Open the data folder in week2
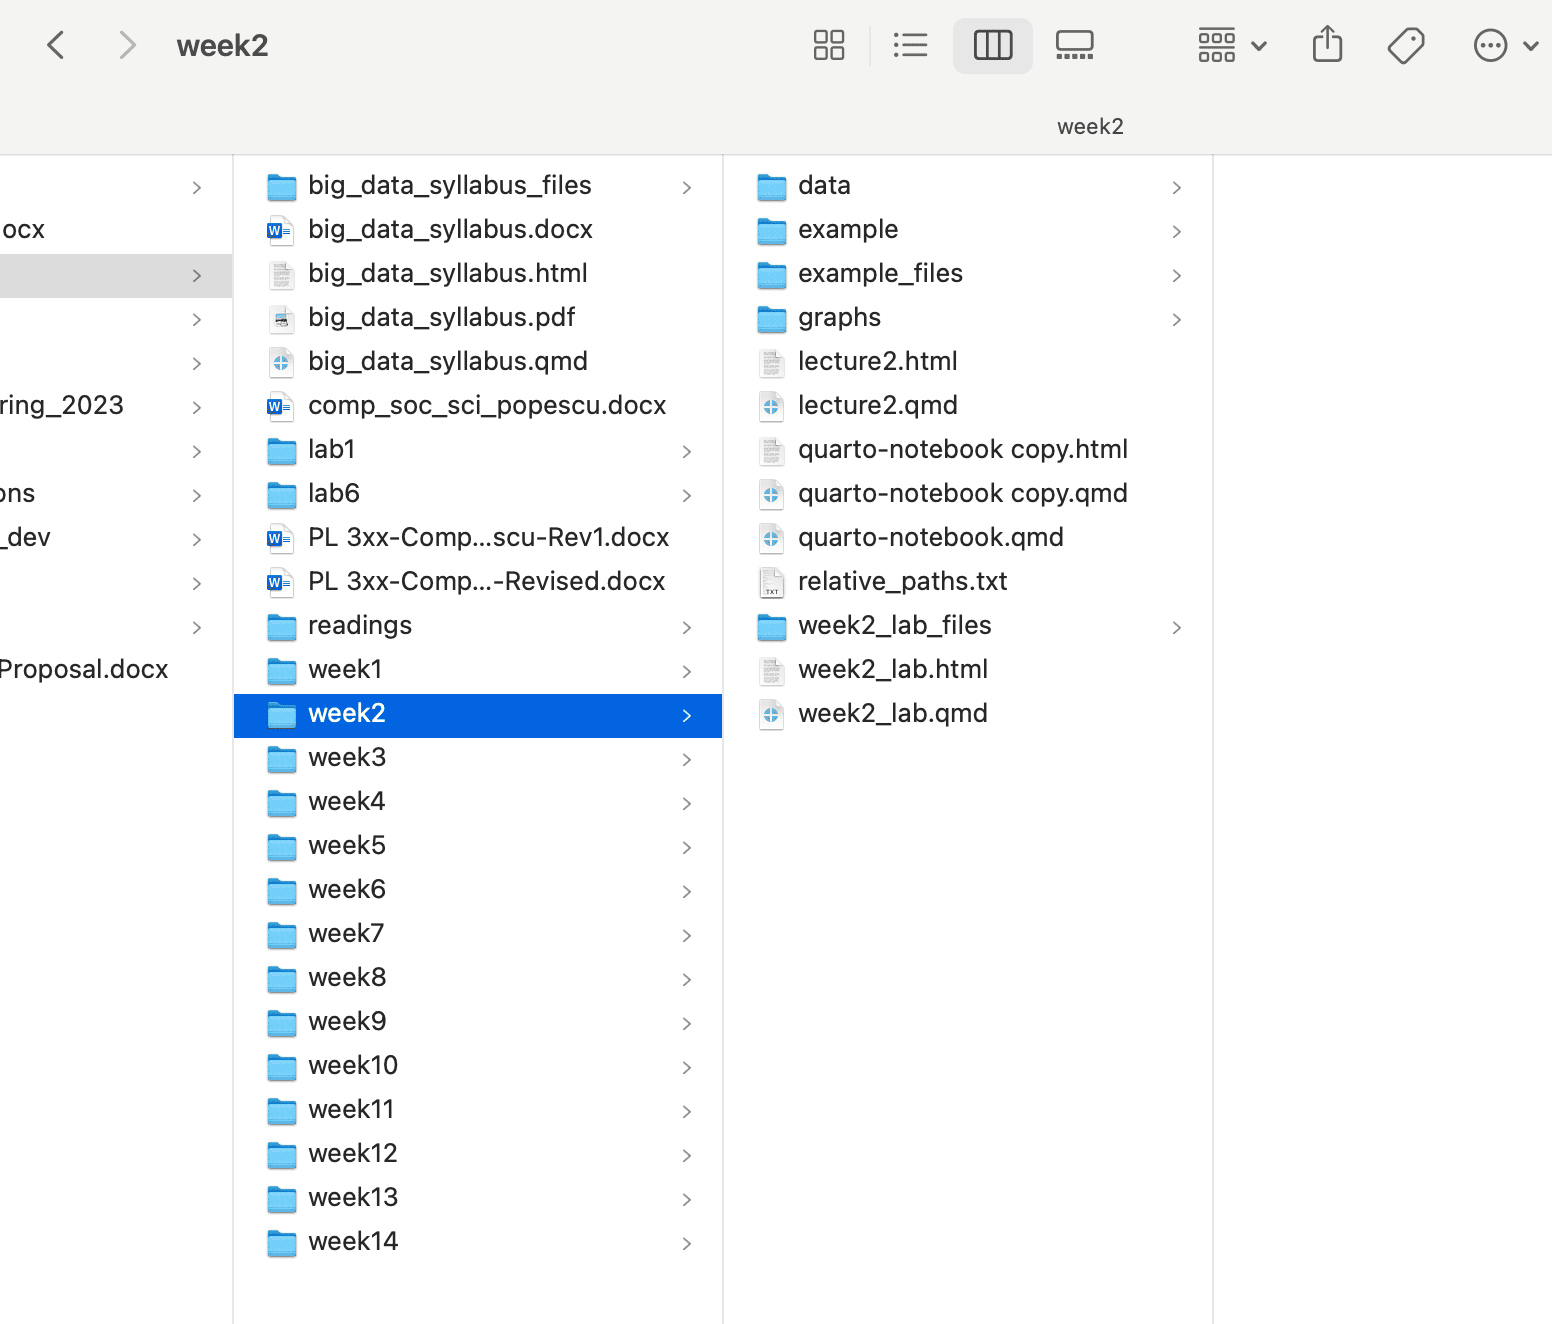Viewport: 1552px width, 1324px height. pyautogui.click(x=824, y=186)
